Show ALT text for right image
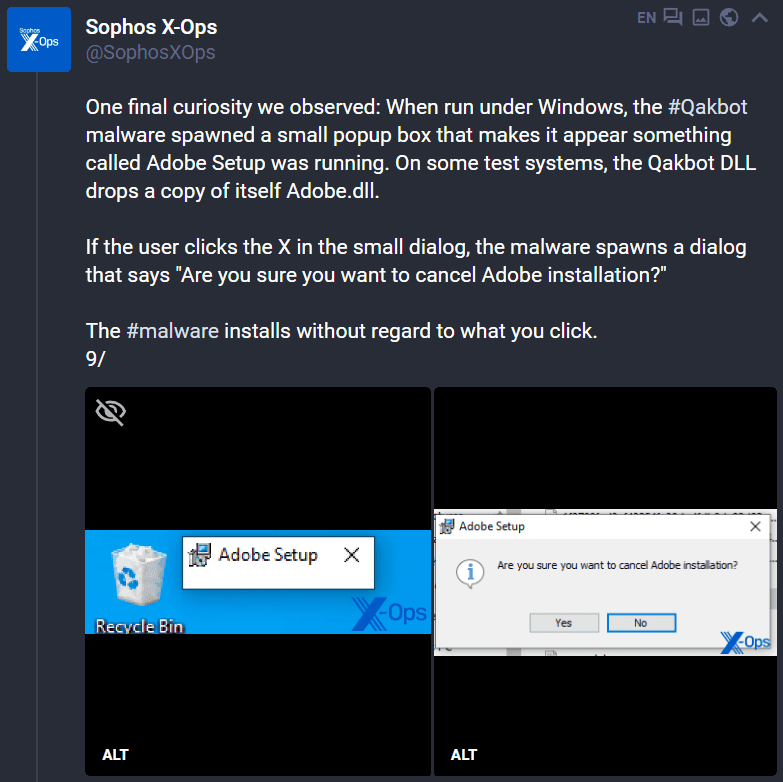 click(464, 755)
